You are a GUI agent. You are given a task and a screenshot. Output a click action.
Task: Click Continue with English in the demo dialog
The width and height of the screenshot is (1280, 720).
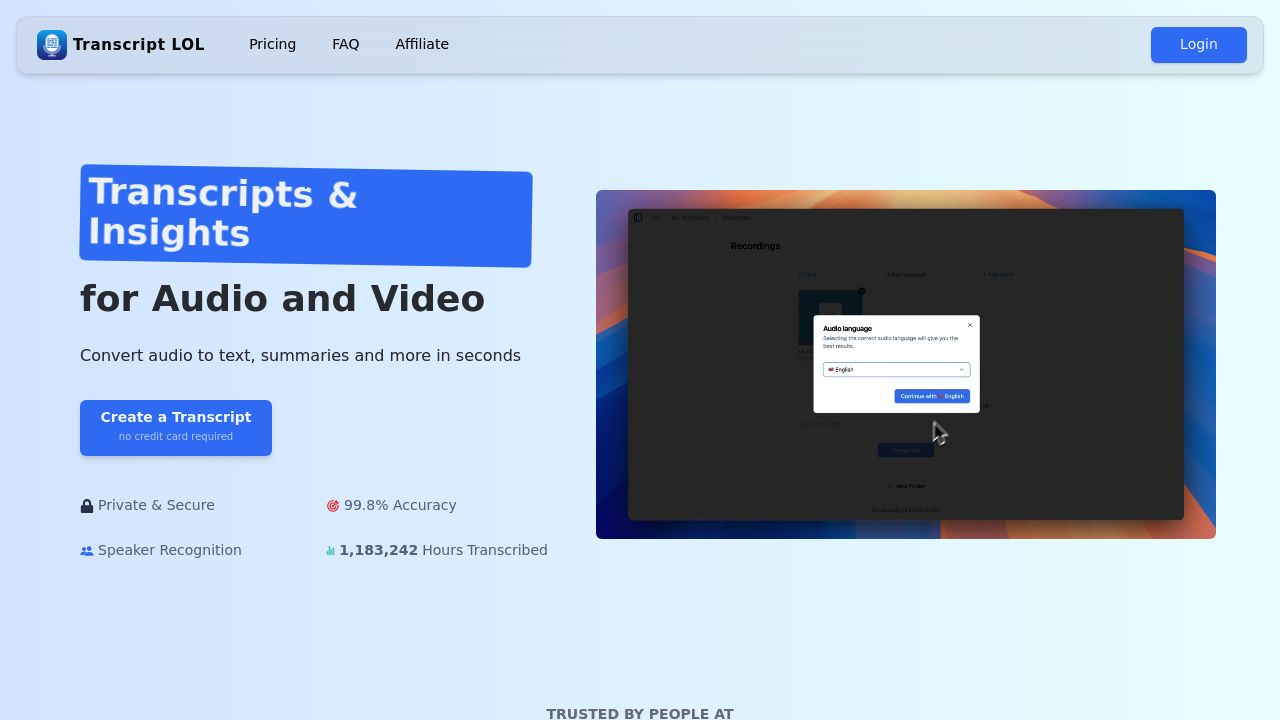[932, 396]
